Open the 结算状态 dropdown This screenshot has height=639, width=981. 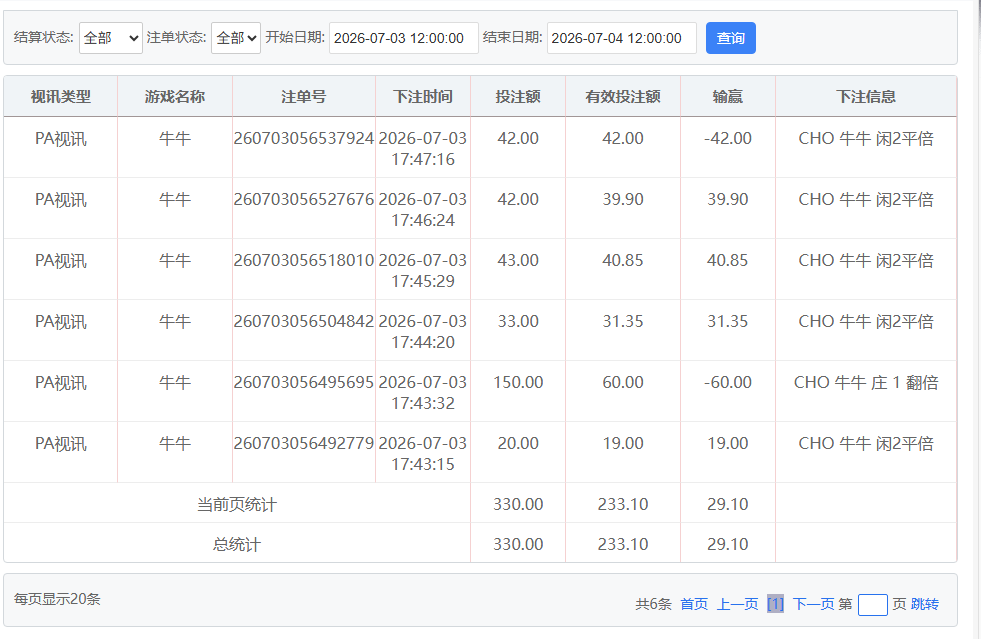point(111,38)
